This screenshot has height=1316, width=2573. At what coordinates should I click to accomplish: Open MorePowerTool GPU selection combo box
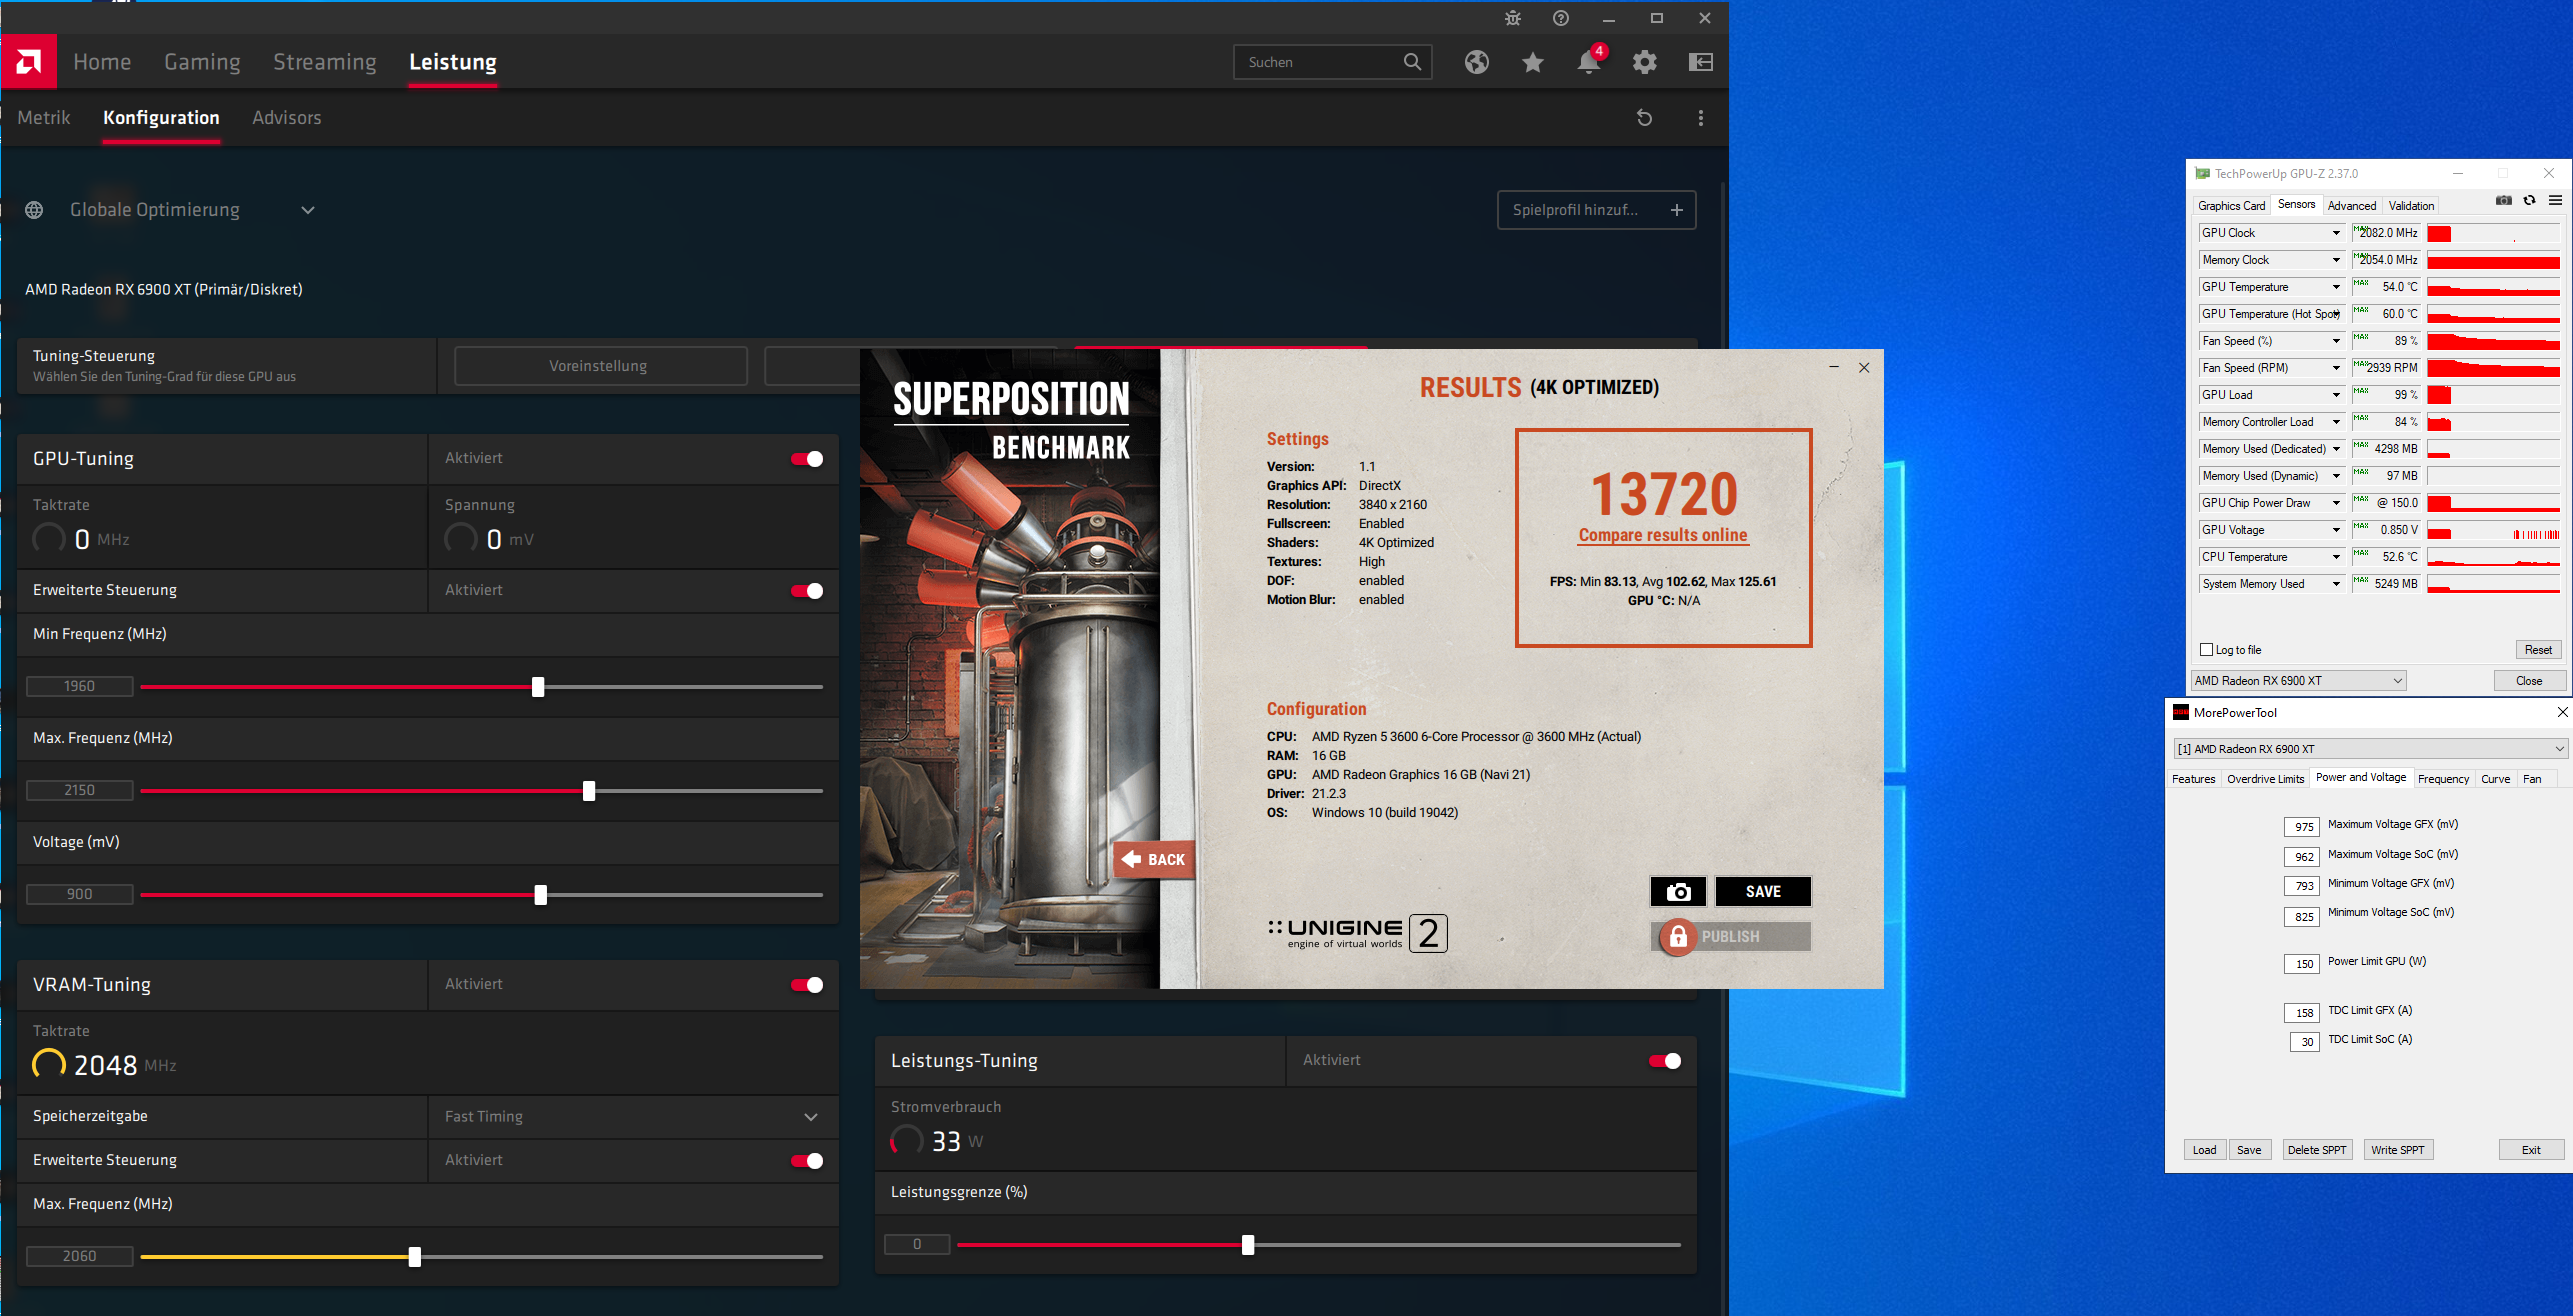[2368, 749]
